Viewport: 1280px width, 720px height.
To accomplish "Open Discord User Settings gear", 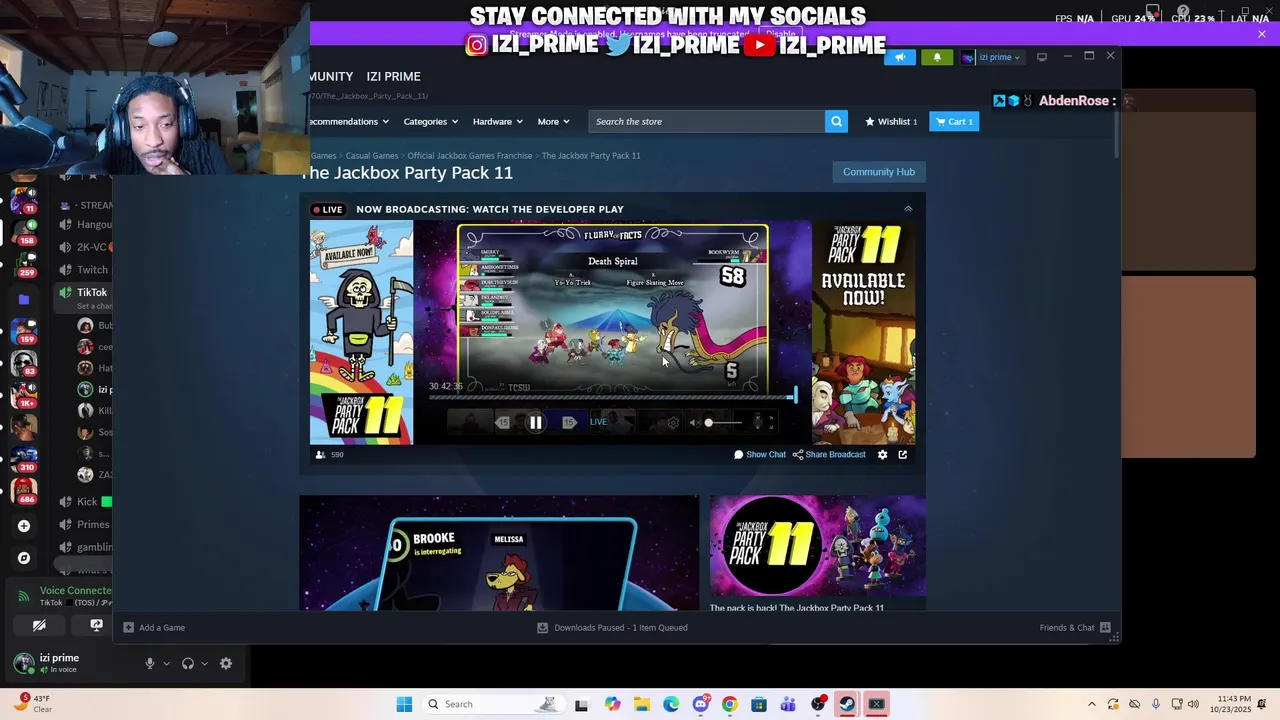I will [x=226, y=664].
